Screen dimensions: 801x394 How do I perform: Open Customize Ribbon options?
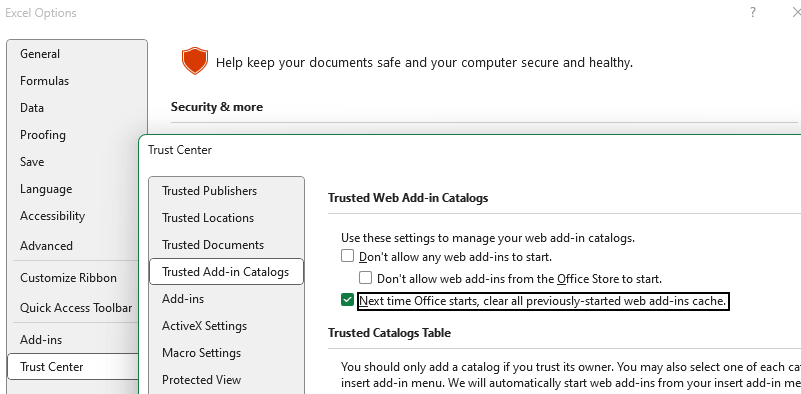(x=68, y=278)
